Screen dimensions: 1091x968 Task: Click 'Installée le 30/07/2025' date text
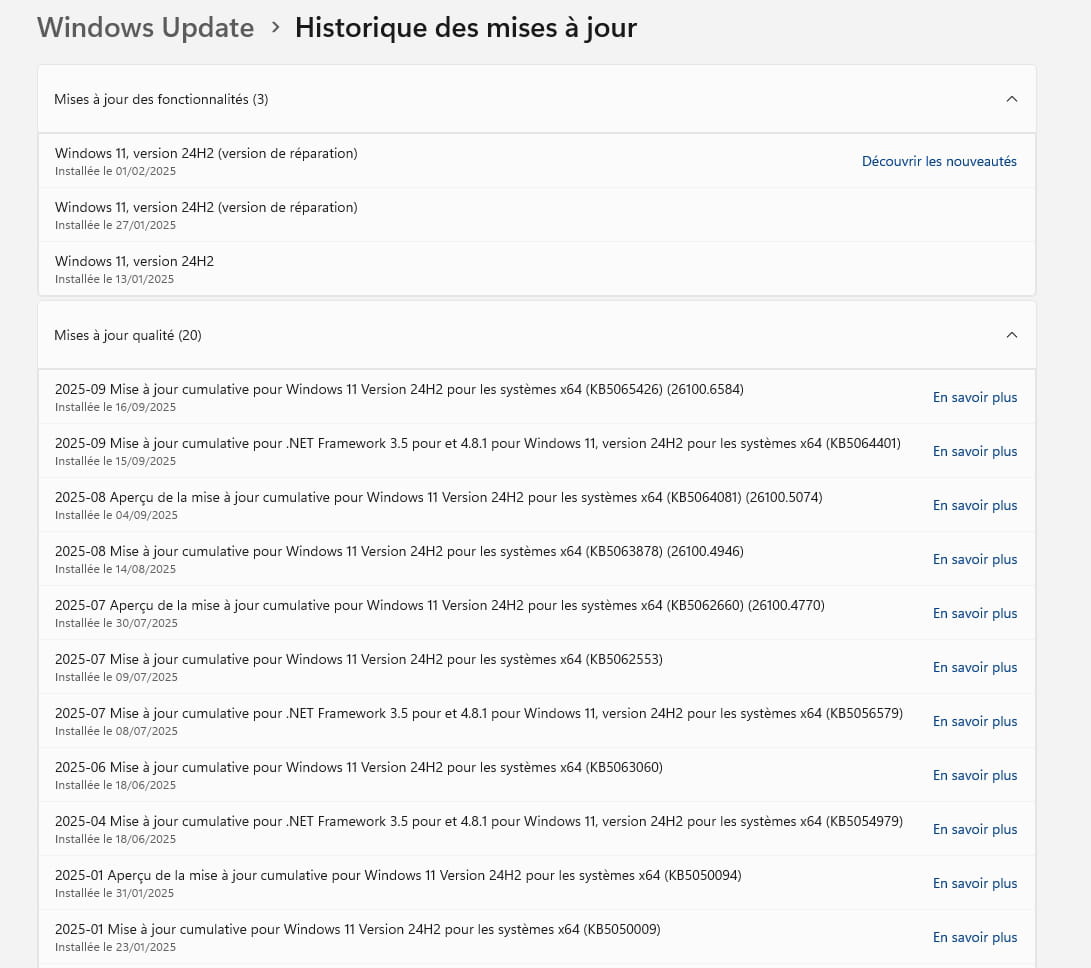[x=116, y=624]
